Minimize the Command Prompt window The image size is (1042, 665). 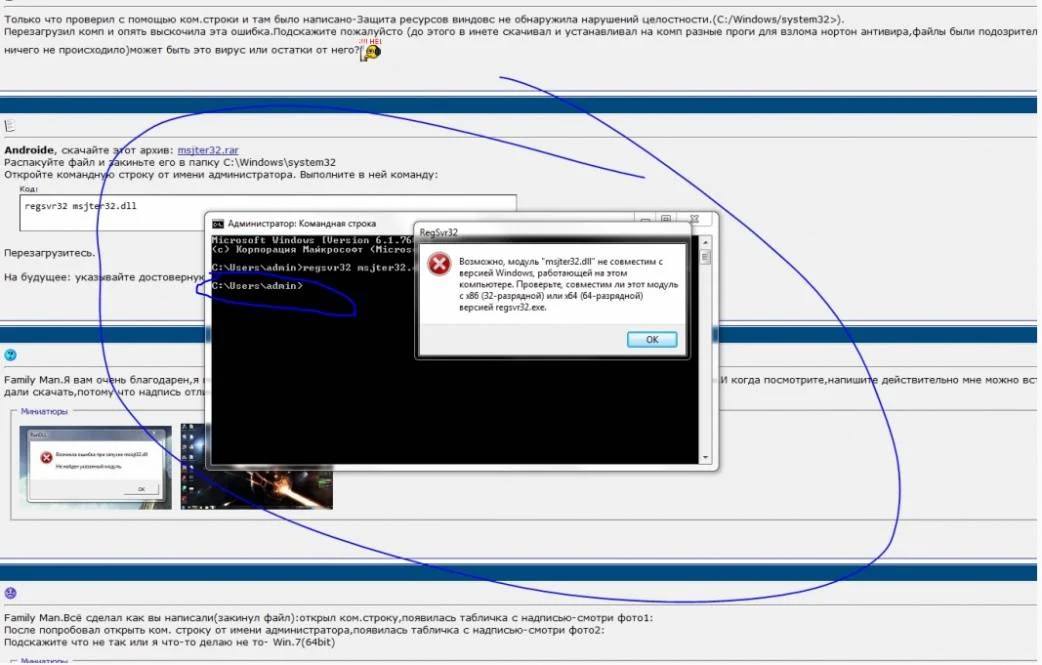tap(645, 220)
